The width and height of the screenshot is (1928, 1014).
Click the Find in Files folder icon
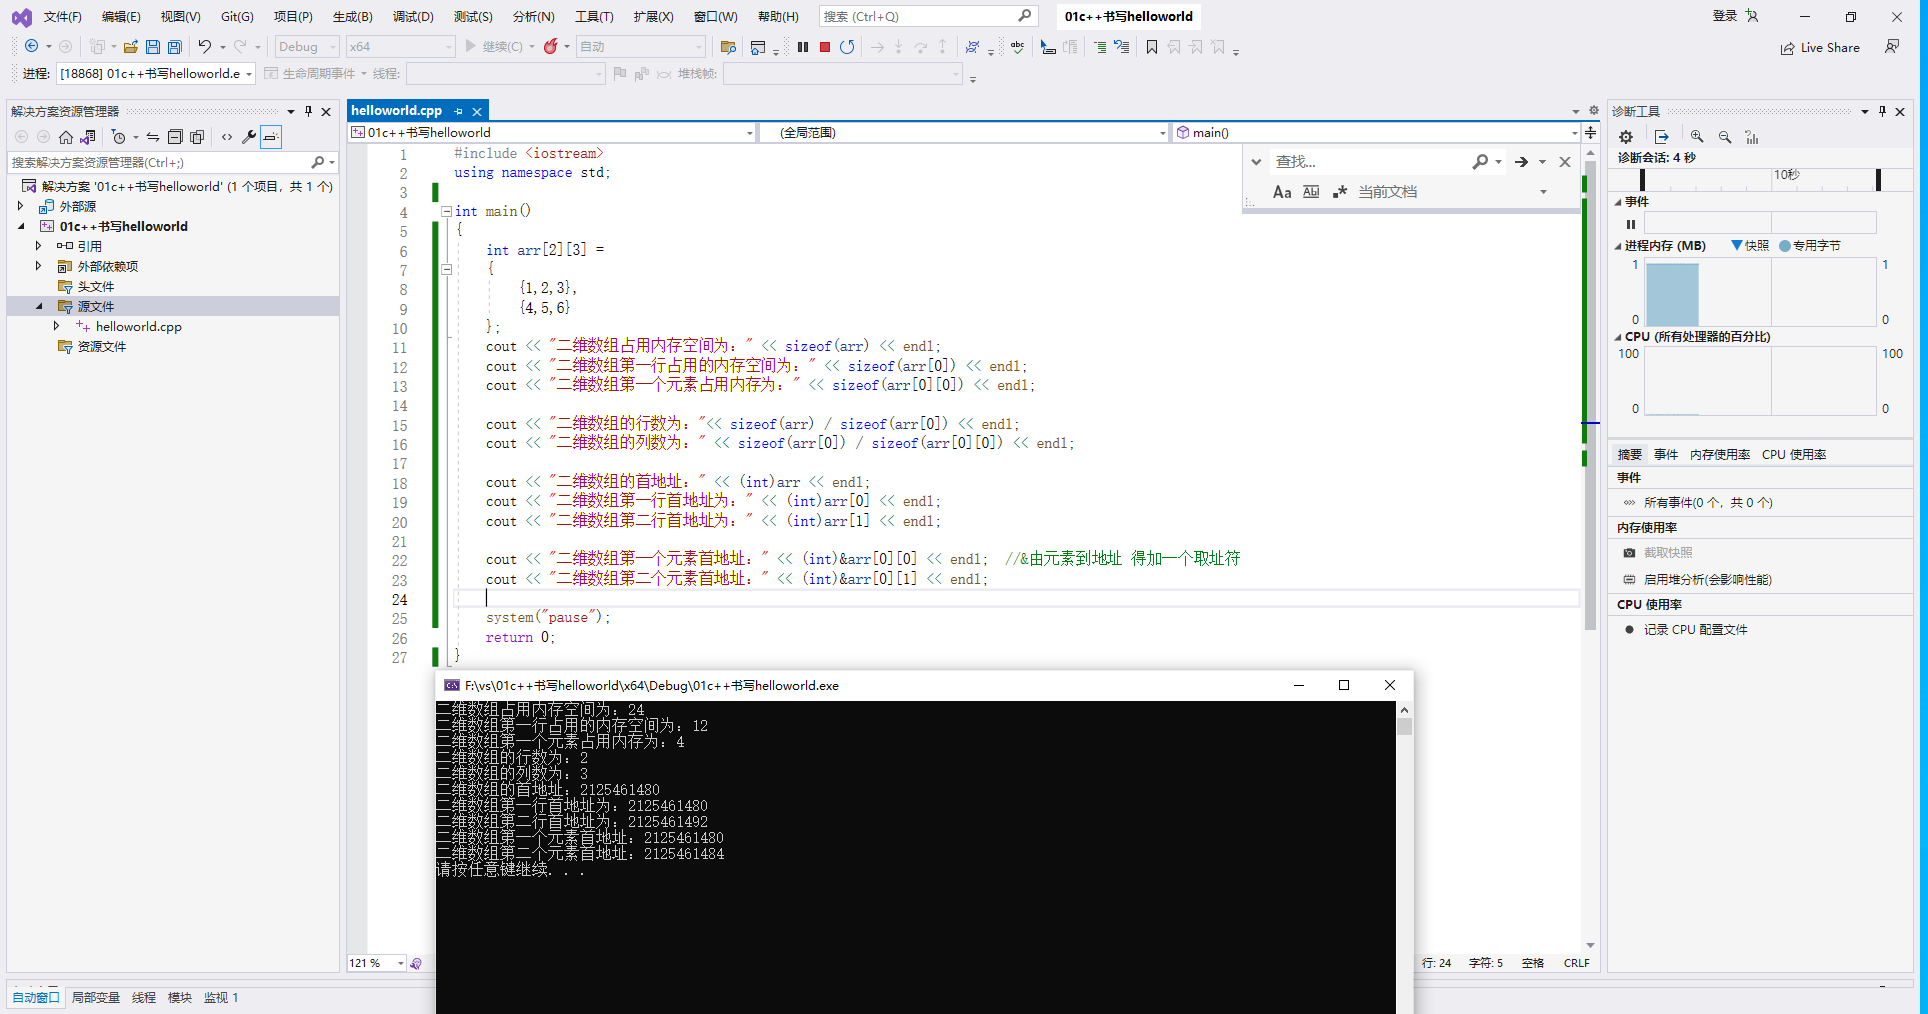[x=728, y=47]
